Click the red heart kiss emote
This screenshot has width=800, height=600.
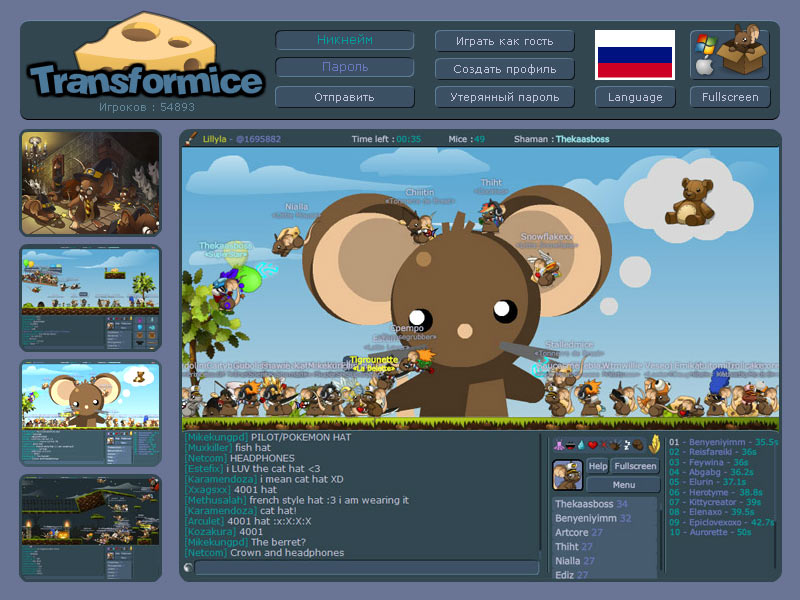pyautogui.click(x=593, y=445)
